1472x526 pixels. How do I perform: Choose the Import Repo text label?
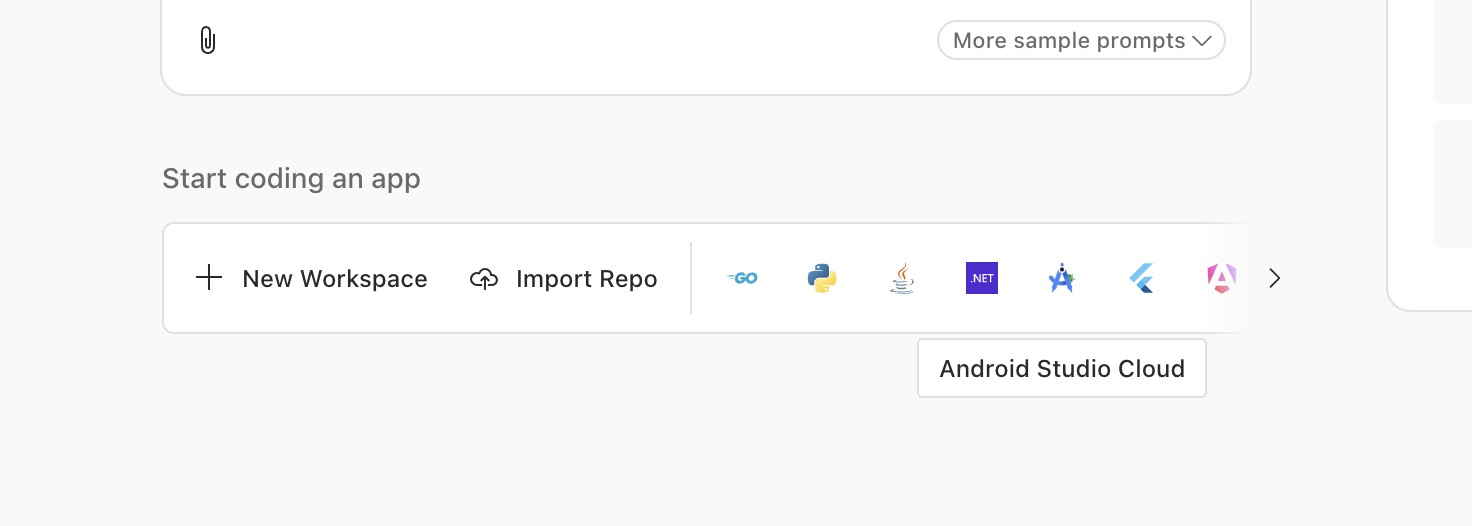click(x=587, y=279)
